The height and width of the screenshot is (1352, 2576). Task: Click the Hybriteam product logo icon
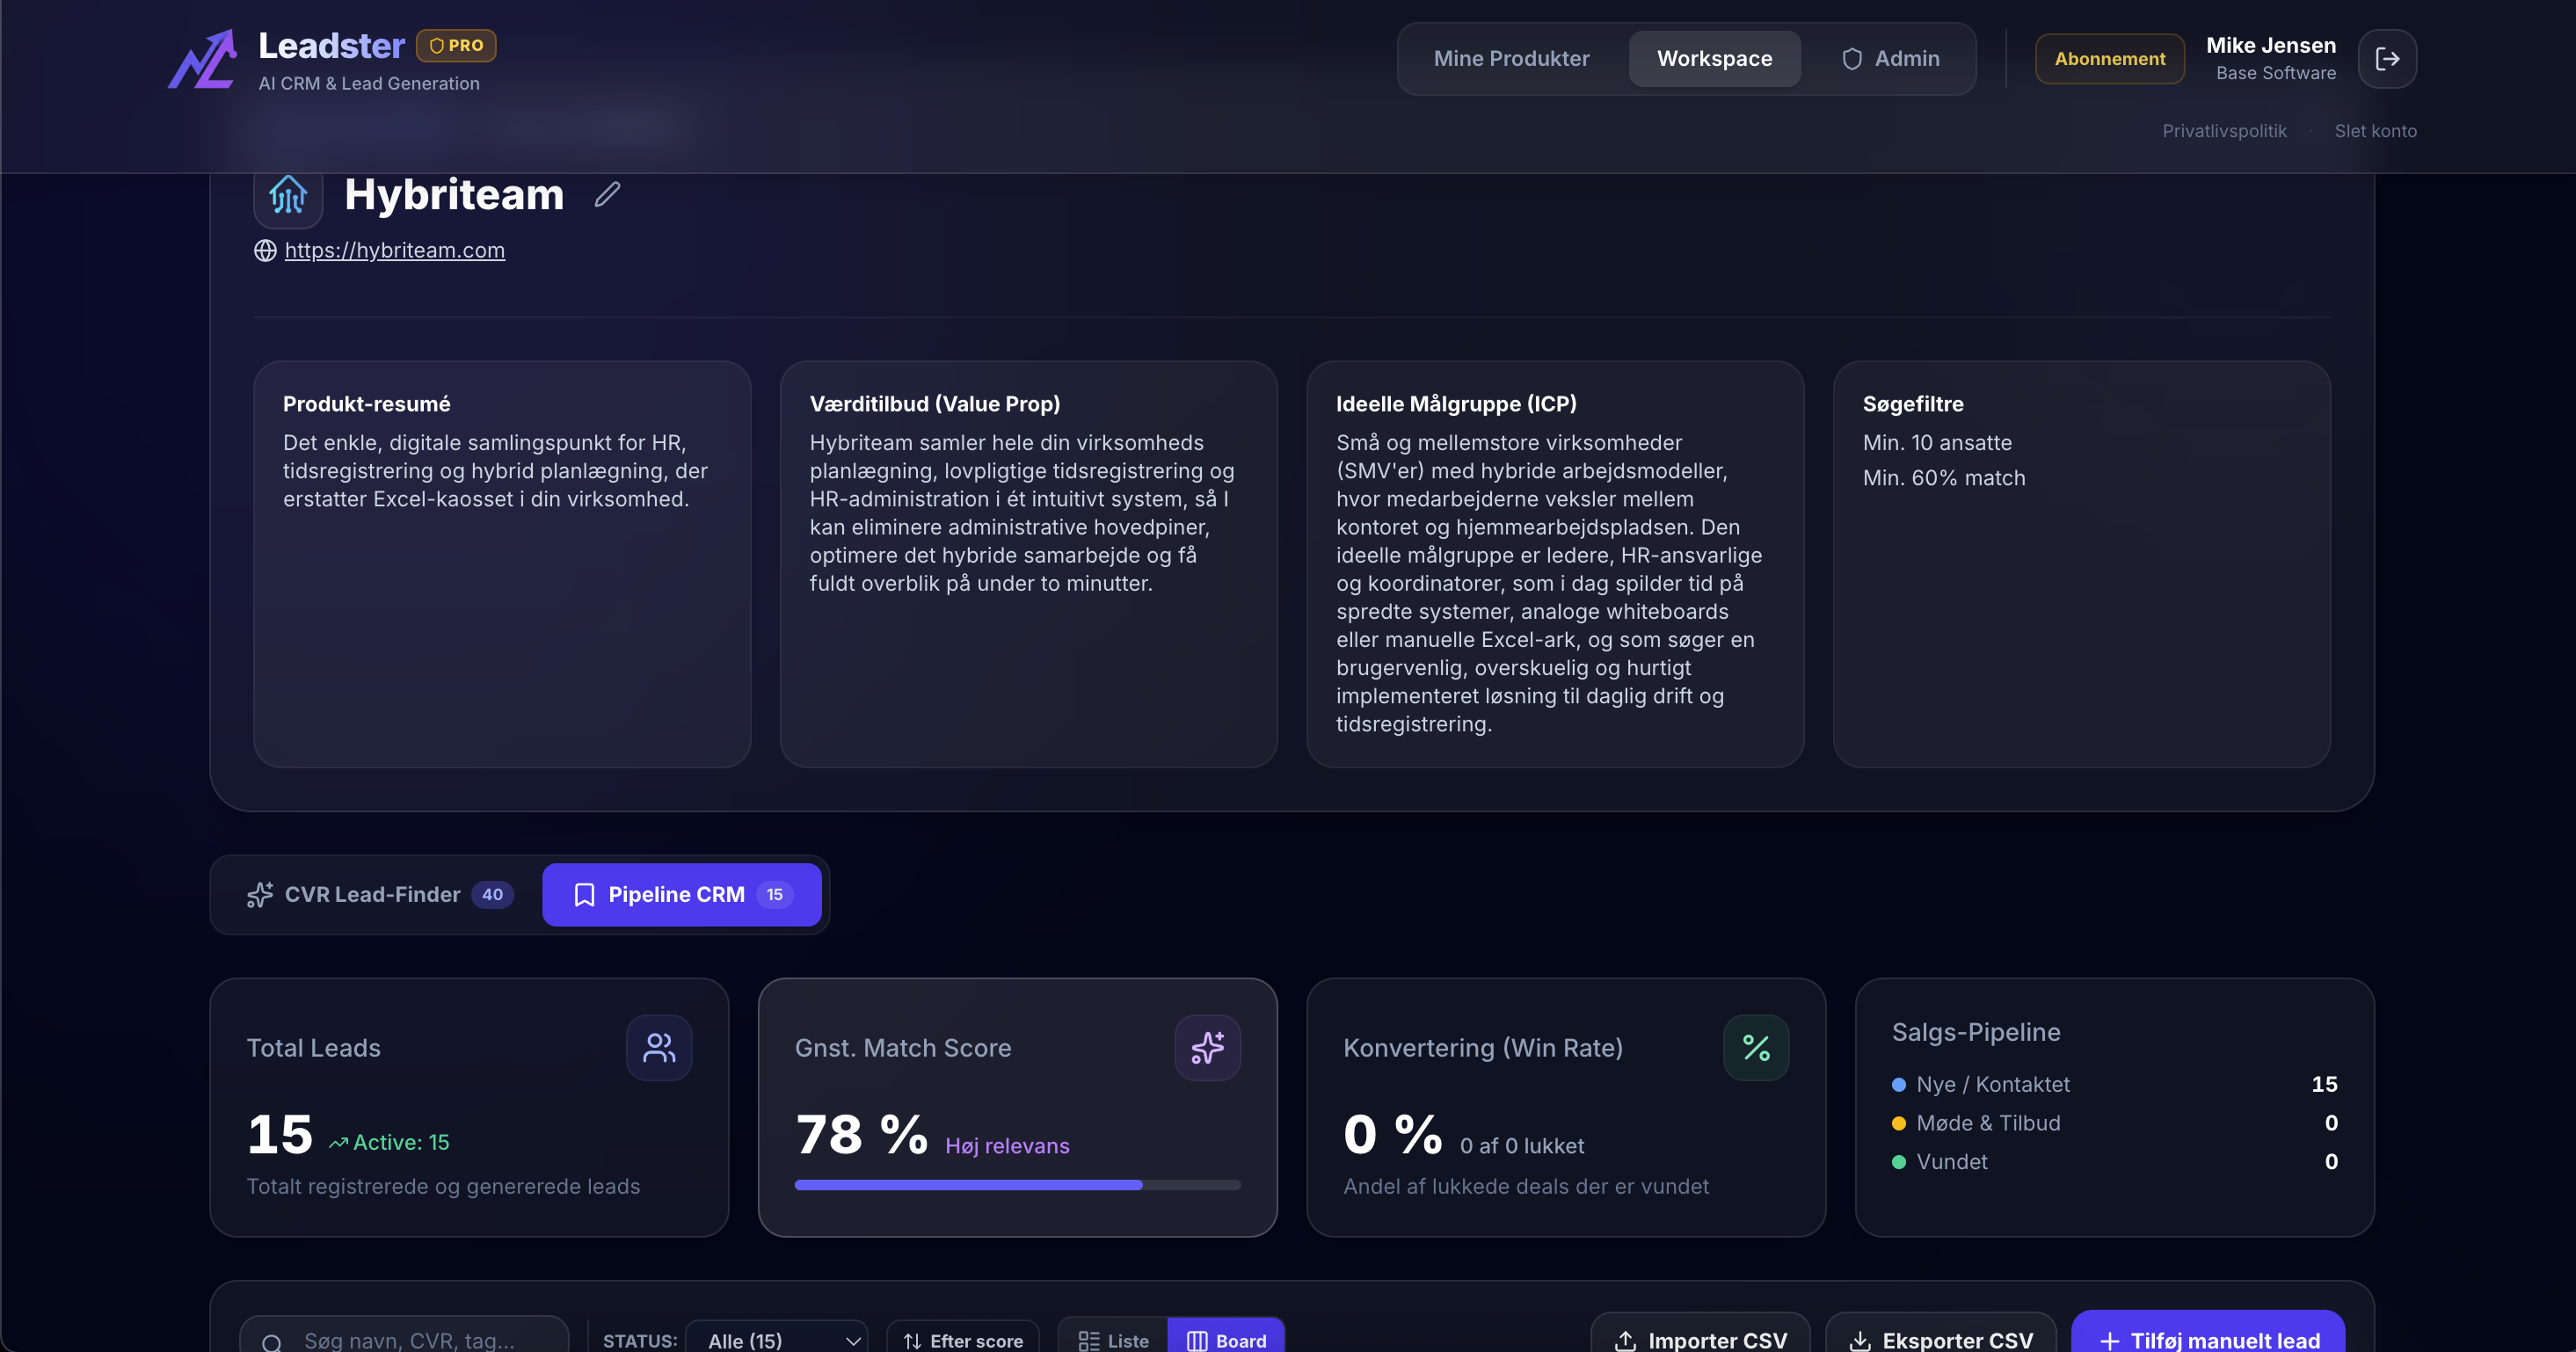tap(288, 194)
